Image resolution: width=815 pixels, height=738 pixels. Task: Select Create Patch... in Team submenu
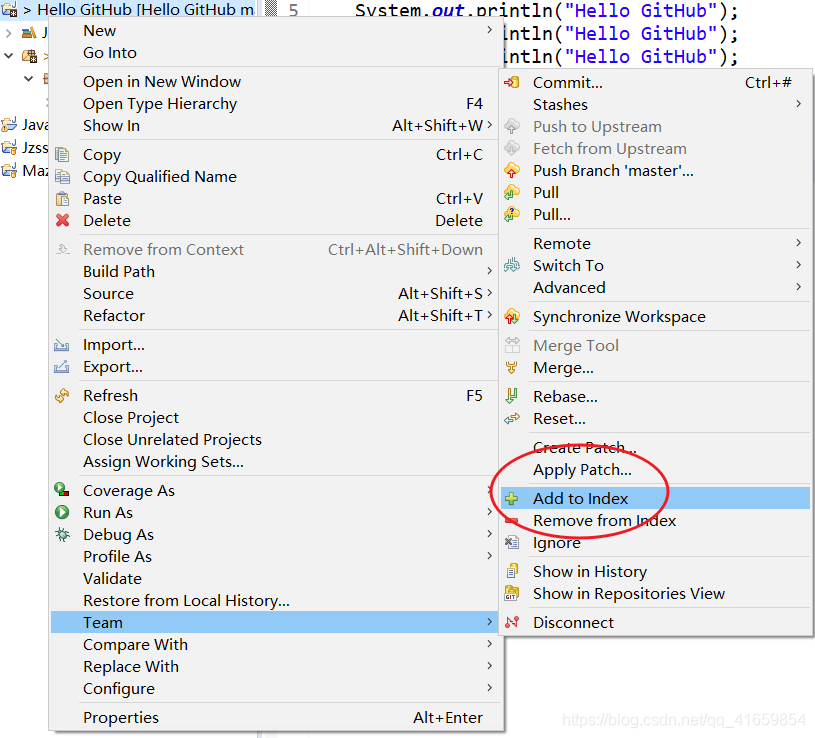click(x=584, y=447)
